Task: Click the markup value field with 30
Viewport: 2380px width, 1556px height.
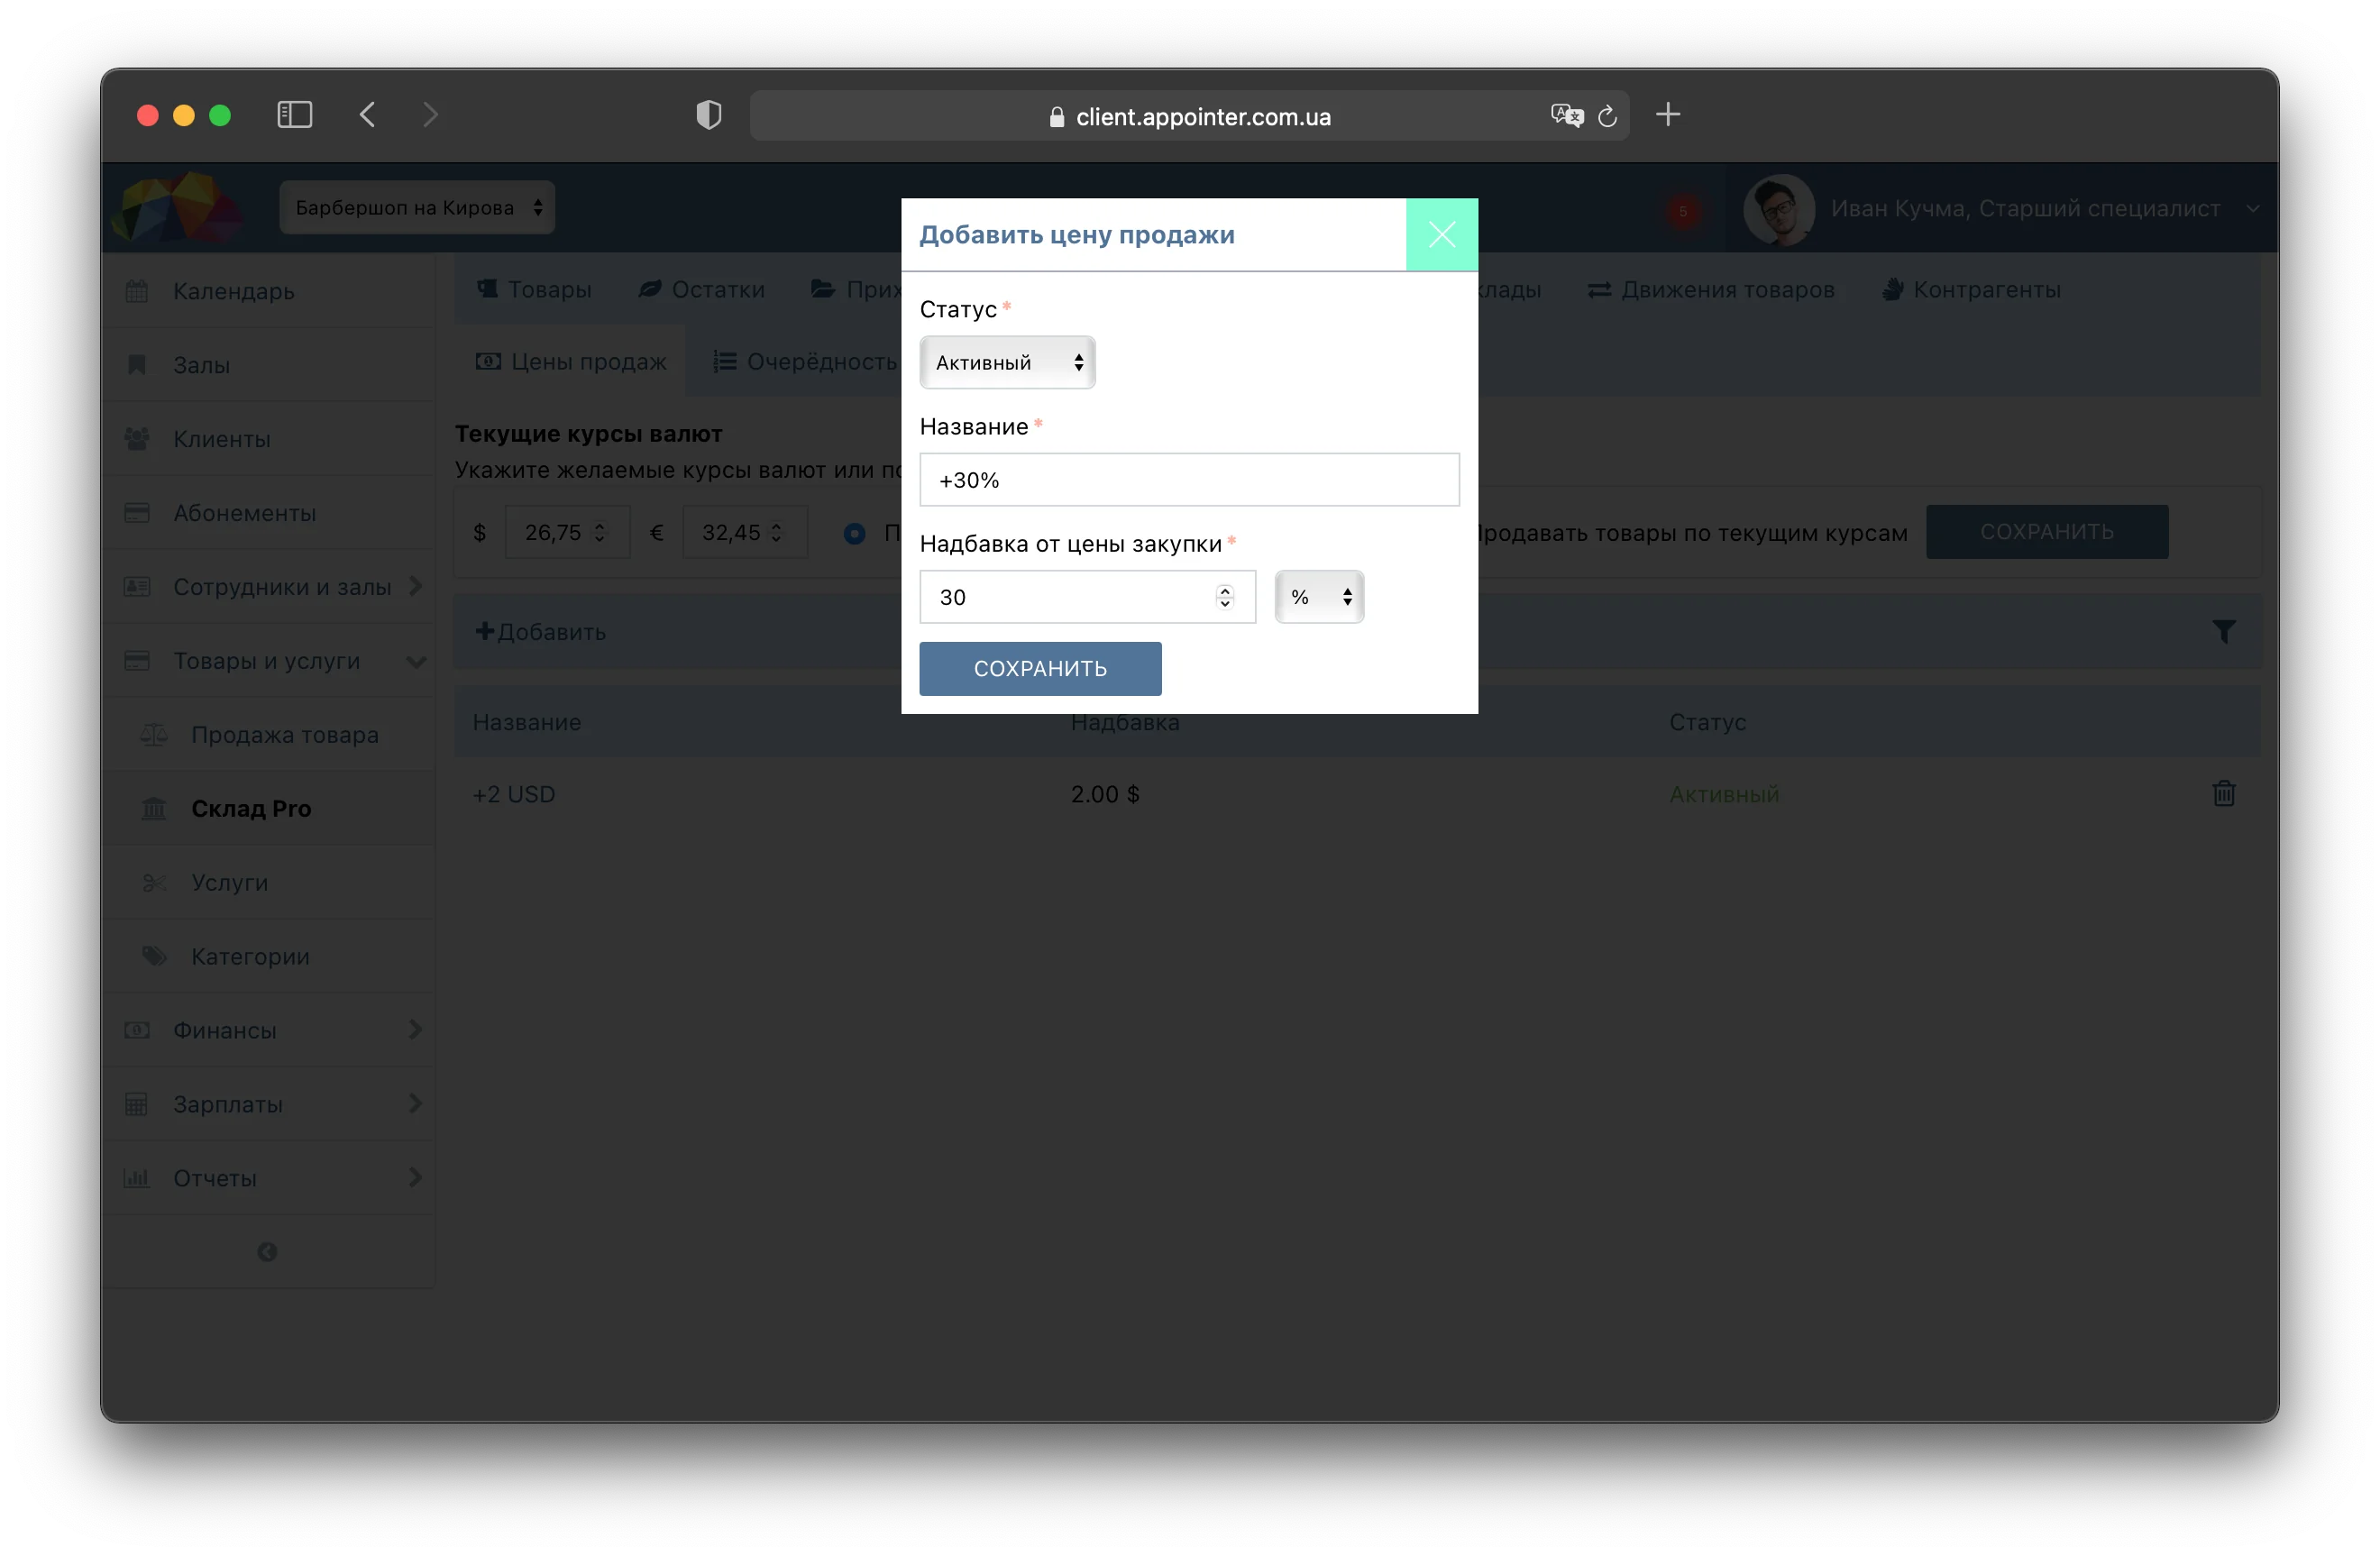Action: pyautogui.click(x=1087, y=597)
